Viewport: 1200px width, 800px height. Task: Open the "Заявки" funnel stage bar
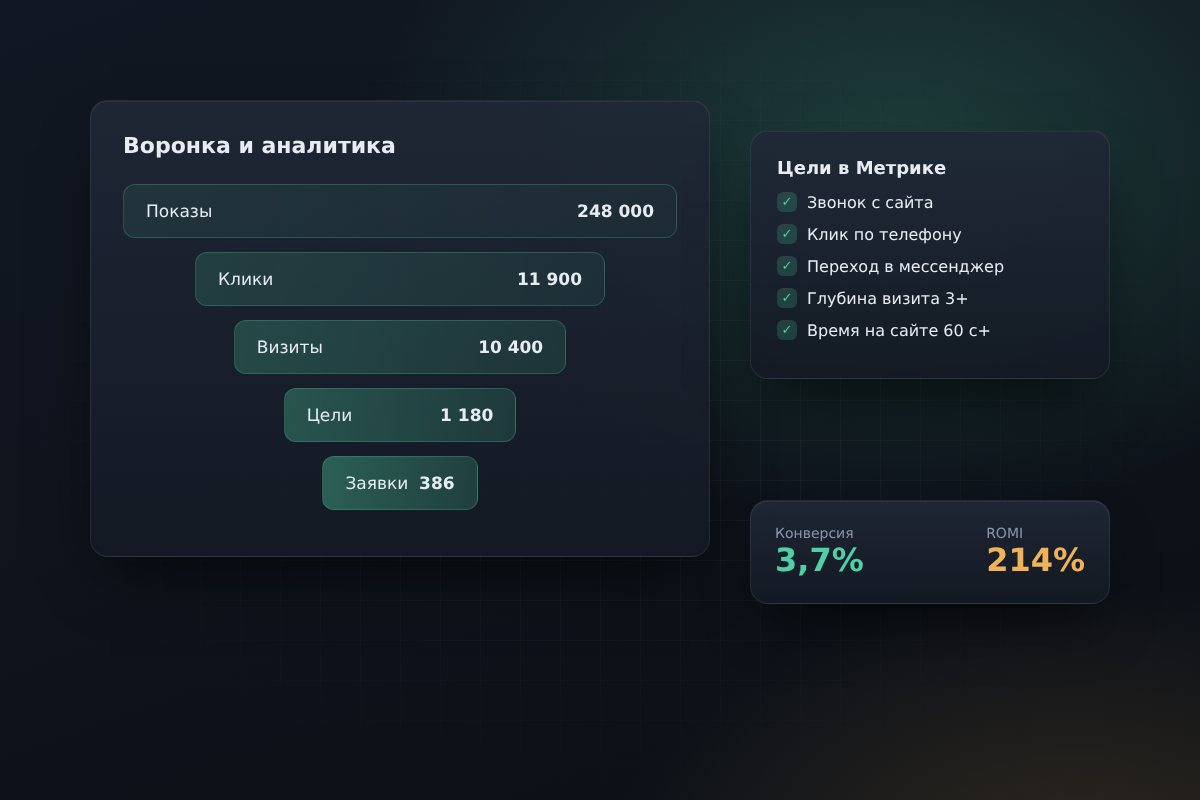(x=400, y=483)
